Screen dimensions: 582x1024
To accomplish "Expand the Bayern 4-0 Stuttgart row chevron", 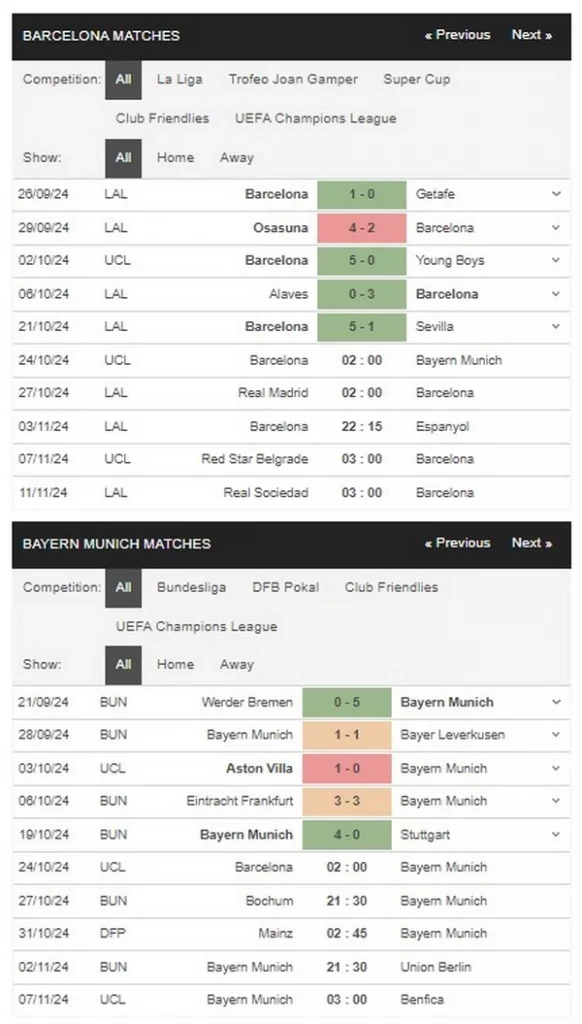I will tap(556, 835).
